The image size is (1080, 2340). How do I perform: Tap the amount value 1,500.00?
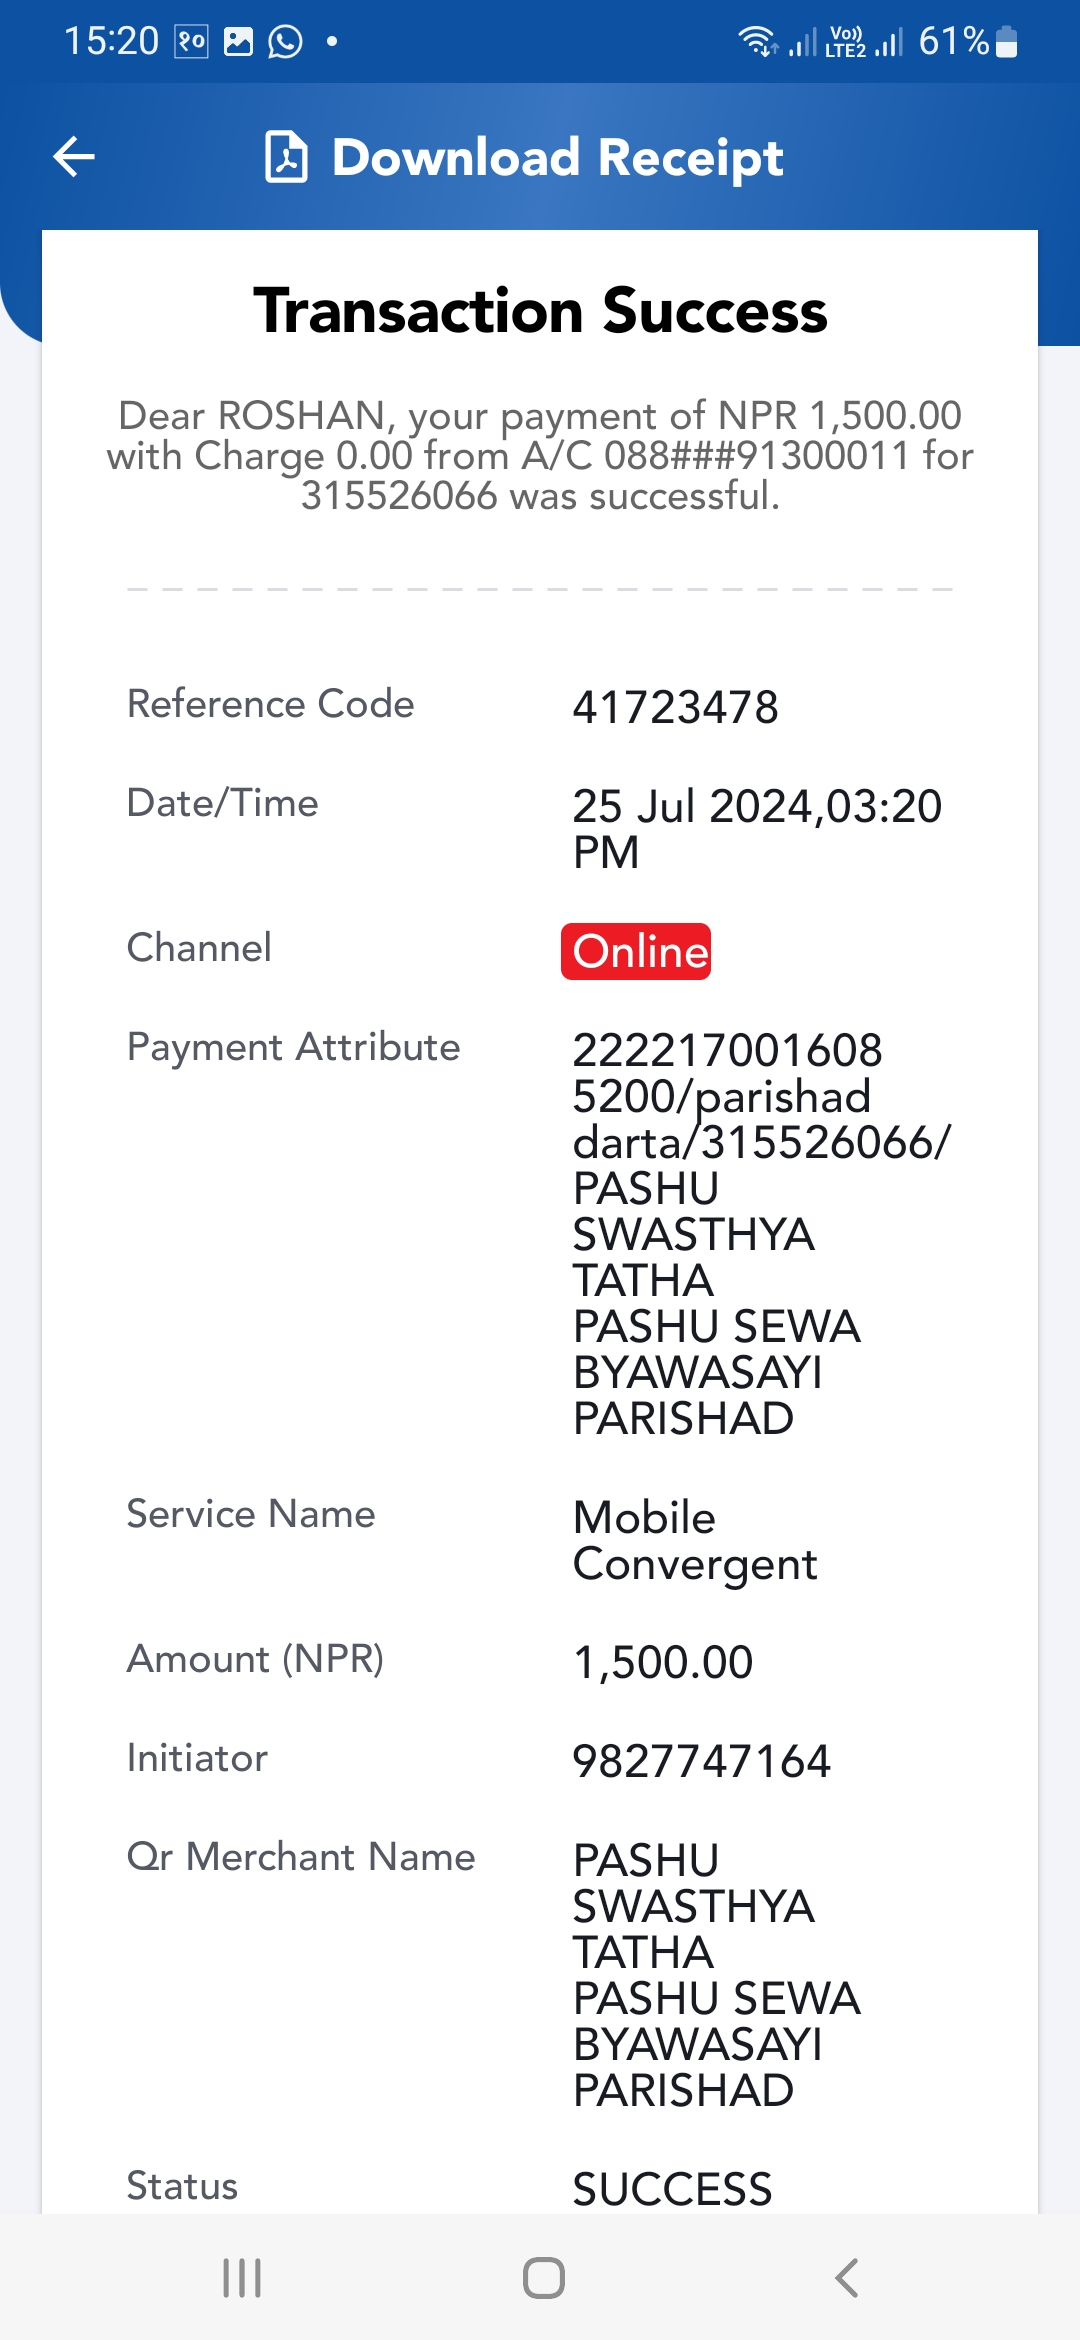[663, 1663]
